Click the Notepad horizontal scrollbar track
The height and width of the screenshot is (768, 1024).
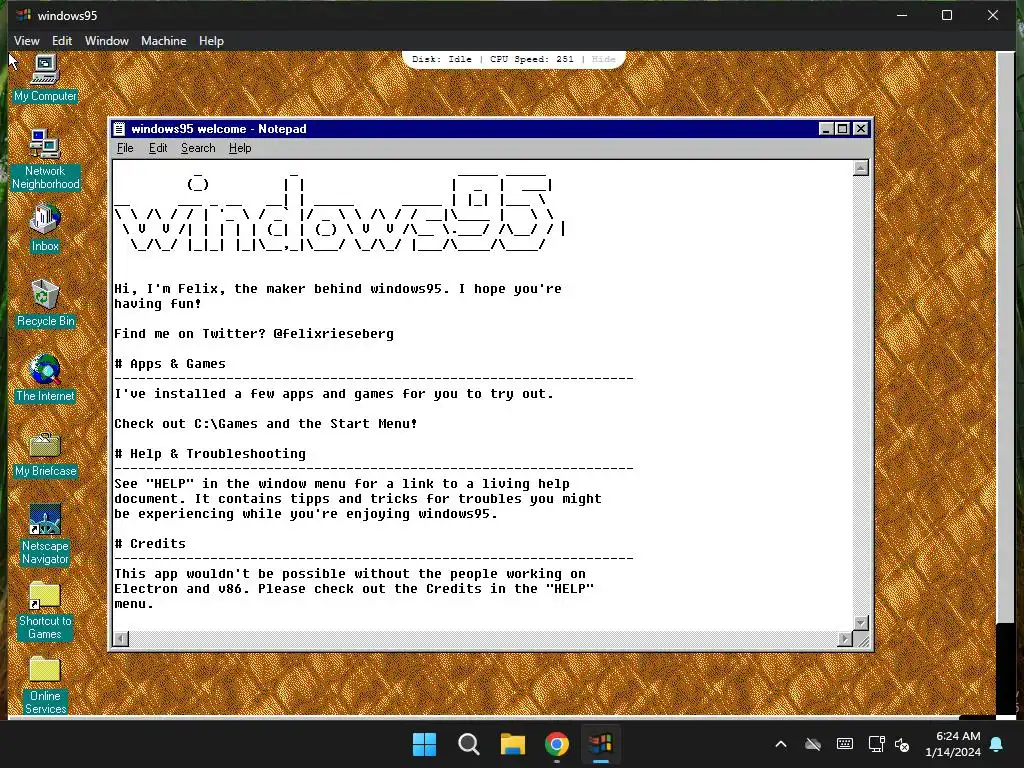point(483,639)
